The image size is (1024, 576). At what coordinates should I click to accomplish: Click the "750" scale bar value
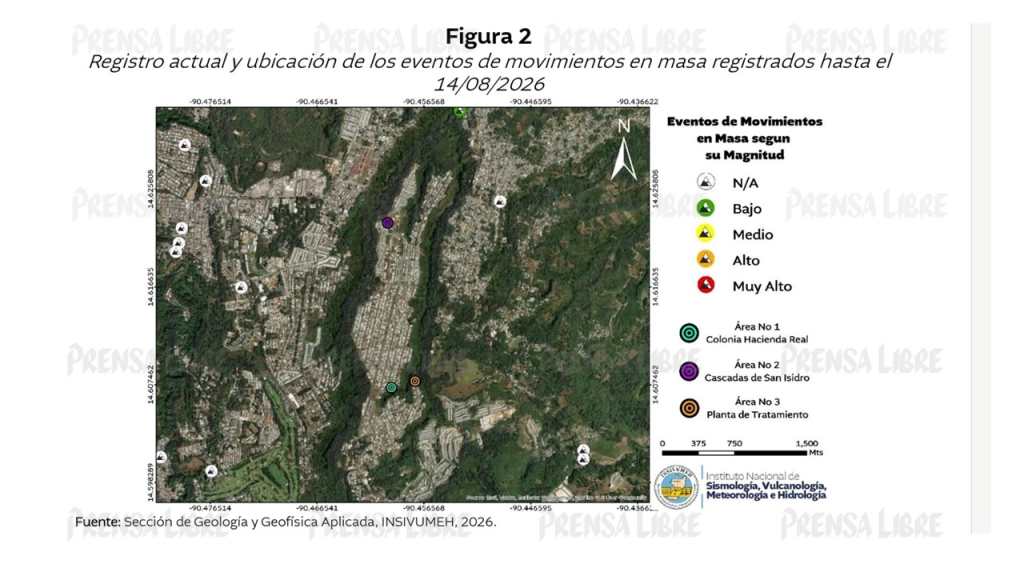735,443
